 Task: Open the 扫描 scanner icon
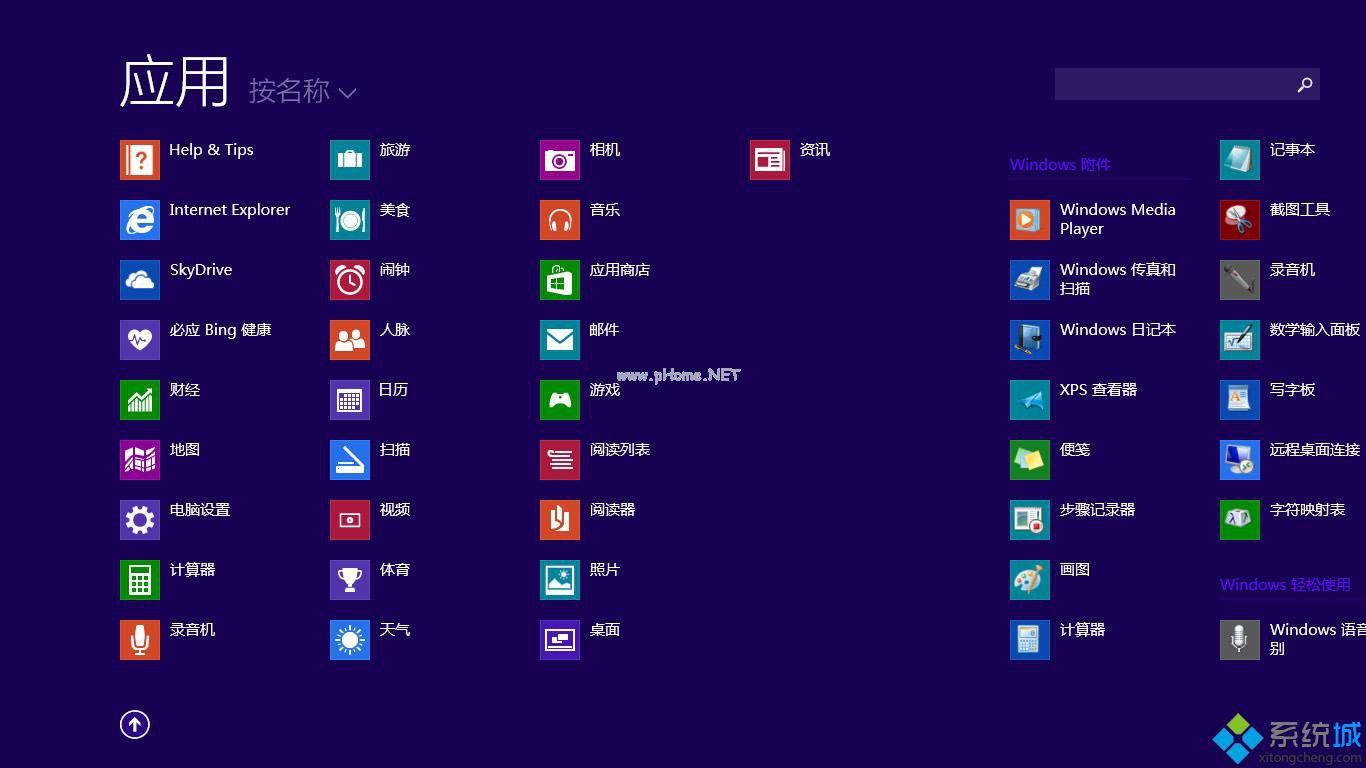(350, 460)
